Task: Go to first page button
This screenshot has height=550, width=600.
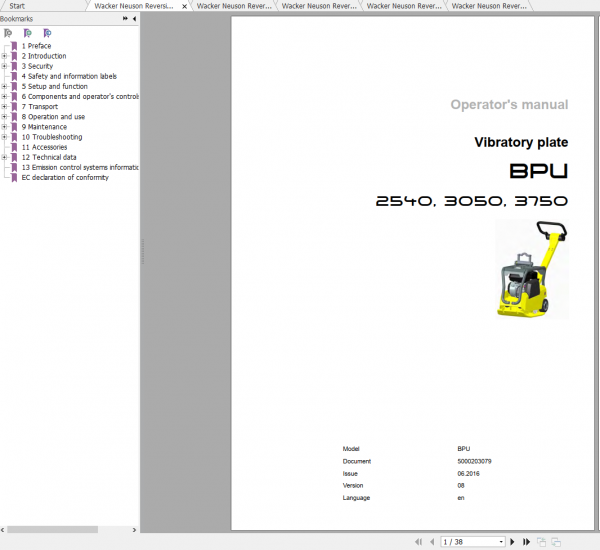Action: pyautogui.click(x=419, y=542)
